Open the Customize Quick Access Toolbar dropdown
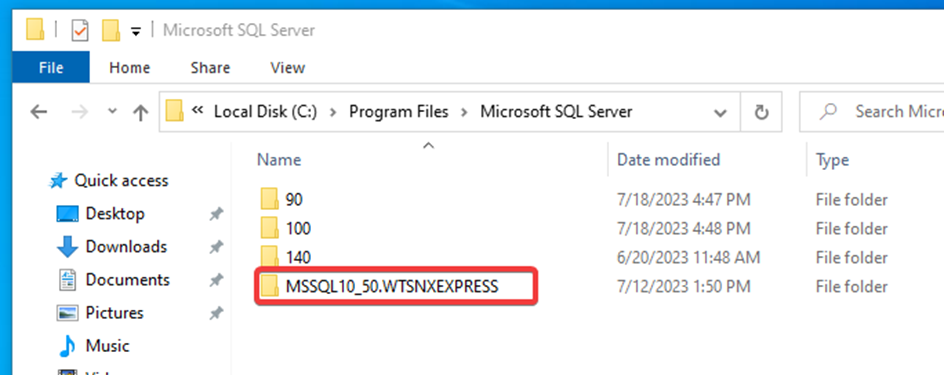 (136, 31)
